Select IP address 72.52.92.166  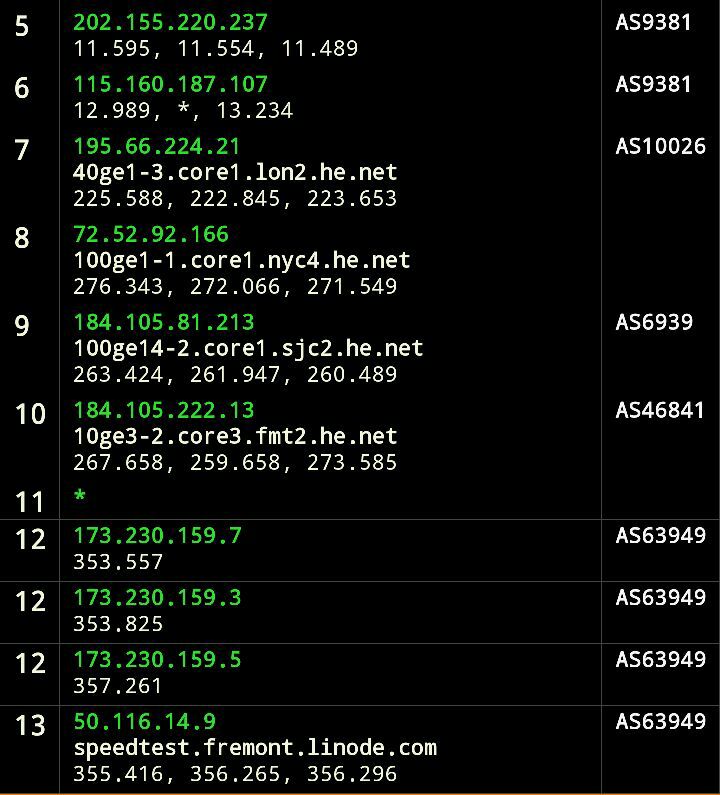coord(151,234)
